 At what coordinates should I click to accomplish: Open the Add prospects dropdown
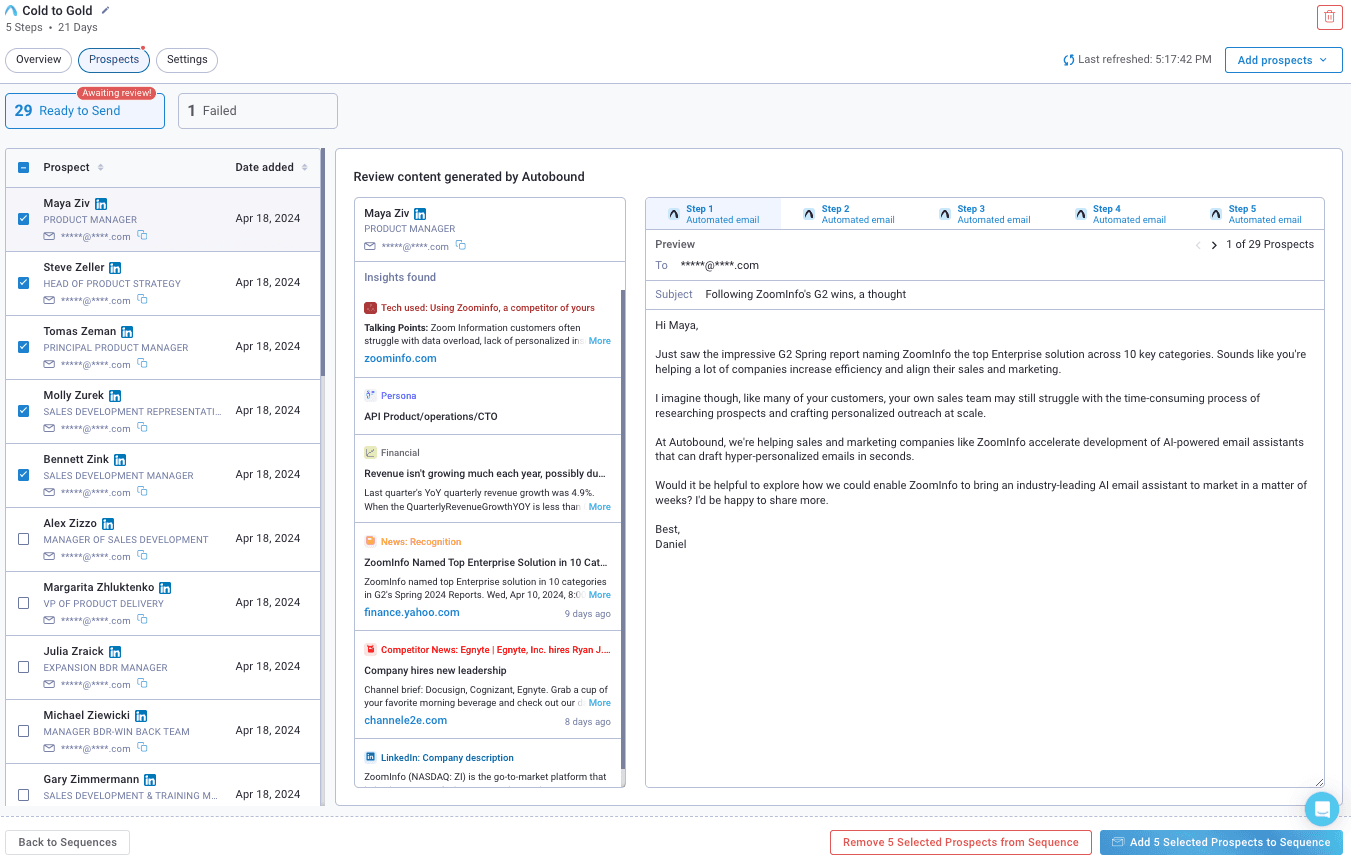tap(1283, 59)
